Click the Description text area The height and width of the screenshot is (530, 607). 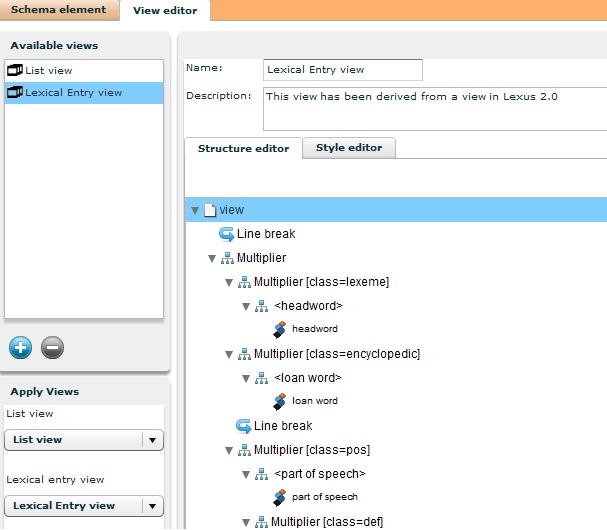(435, 109)
